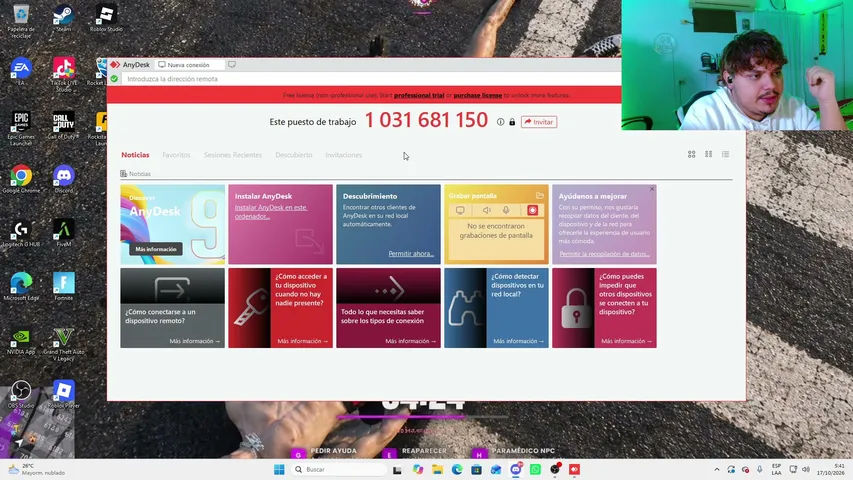Focus the remote address input field
This screenshot has height=480, width=853.
point(371,79)
